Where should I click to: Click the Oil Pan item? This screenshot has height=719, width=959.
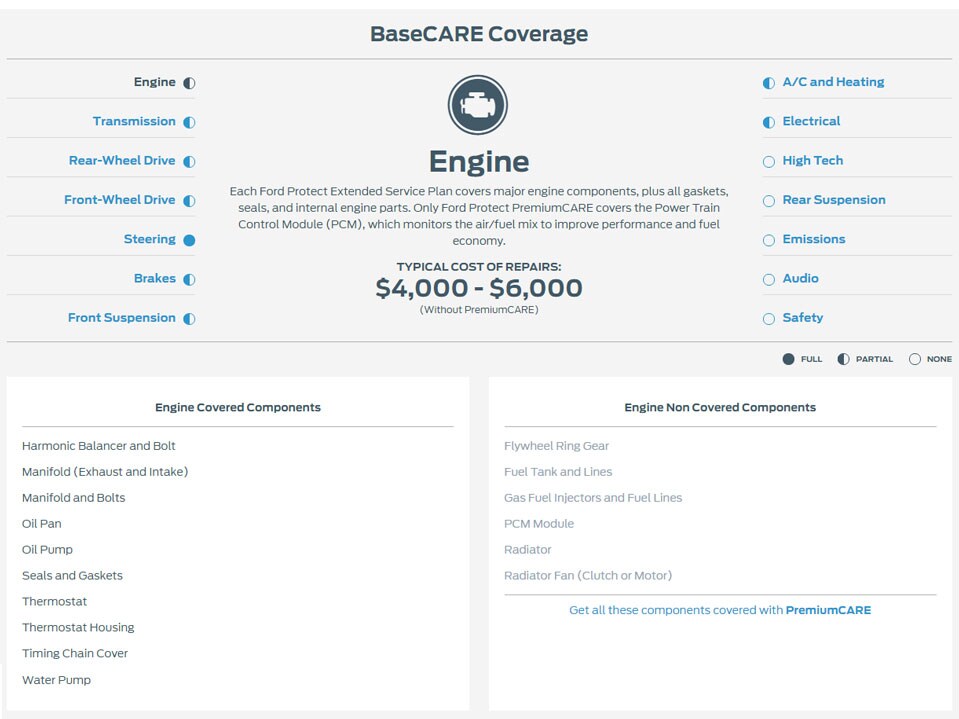[42, 524]
